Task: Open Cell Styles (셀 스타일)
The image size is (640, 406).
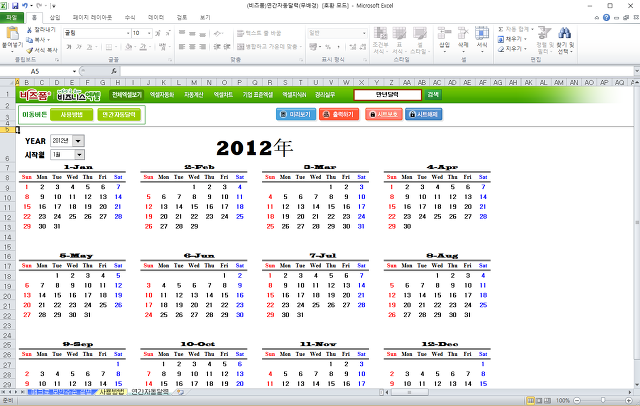Action: 419,40
